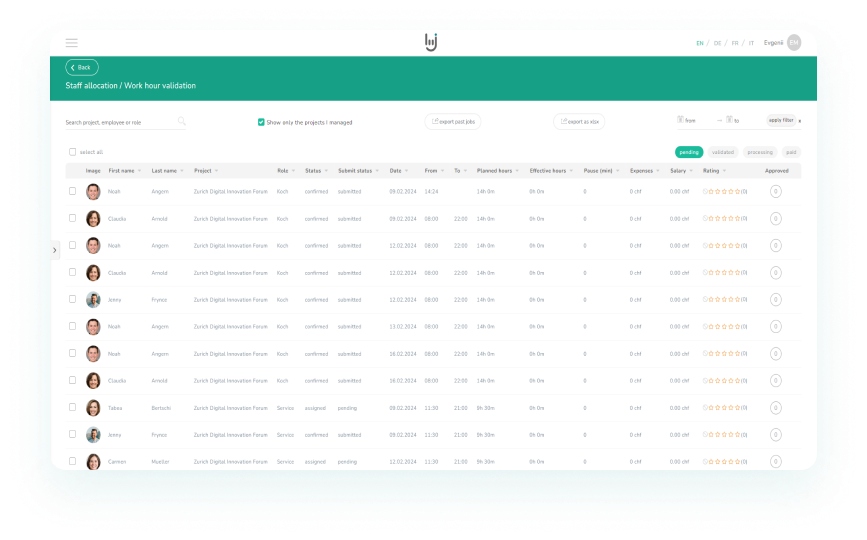This screenshot has width=867, height=540.
Task: Click the Back button
Action: click(x=82, y=67)
